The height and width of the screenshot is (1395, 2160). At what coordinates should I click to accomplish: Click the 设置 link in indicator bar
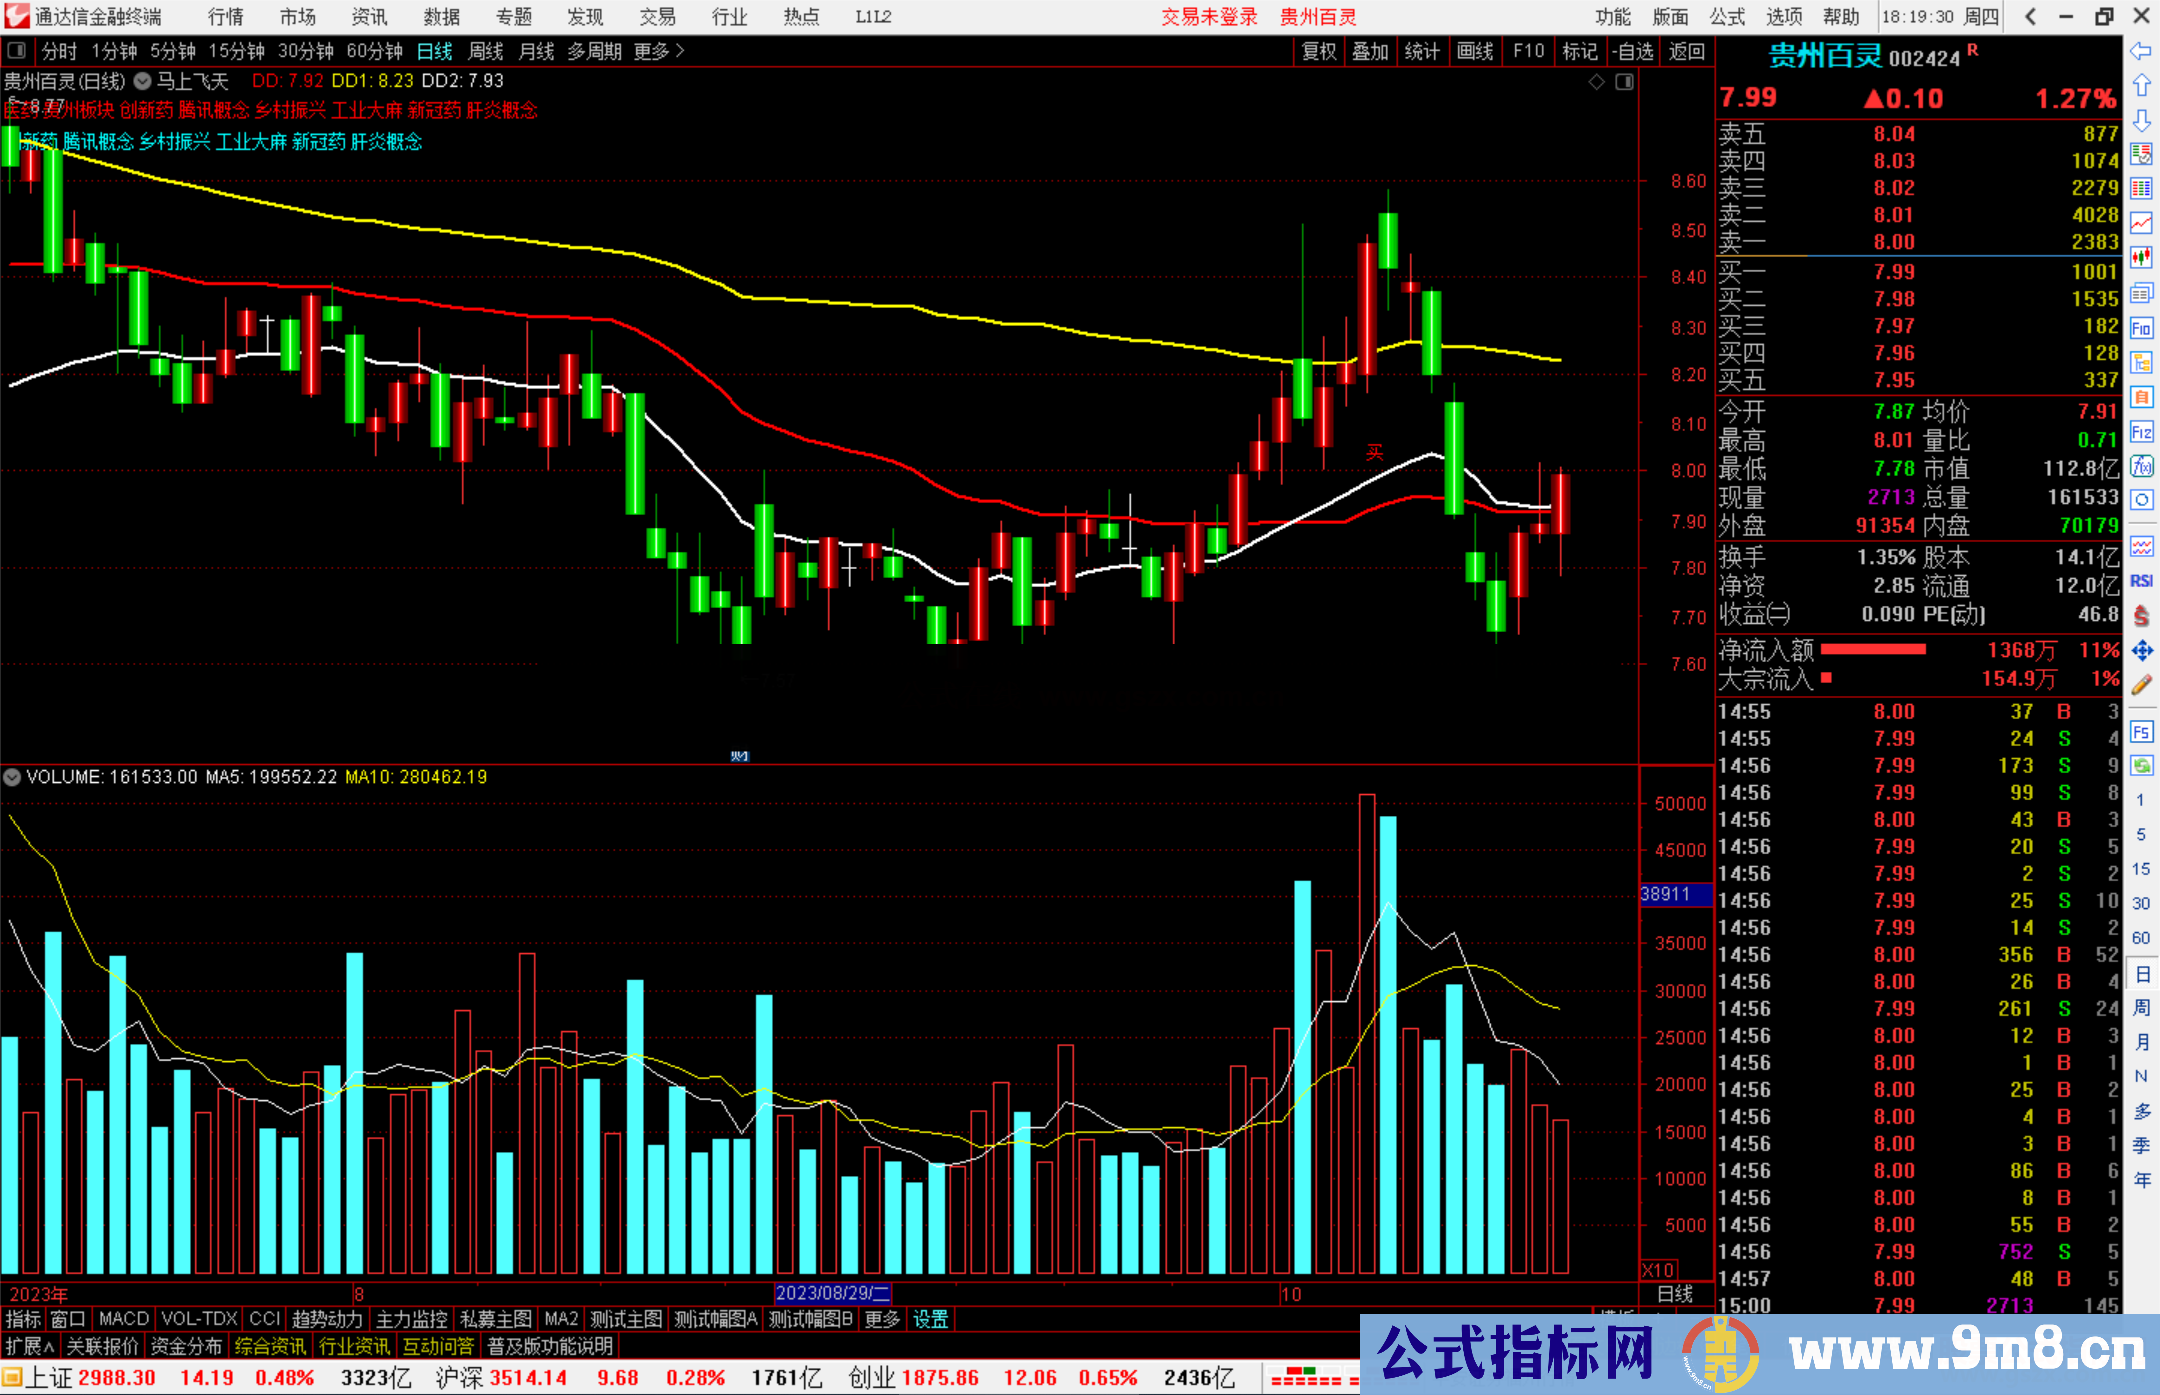click(930, 1319)
